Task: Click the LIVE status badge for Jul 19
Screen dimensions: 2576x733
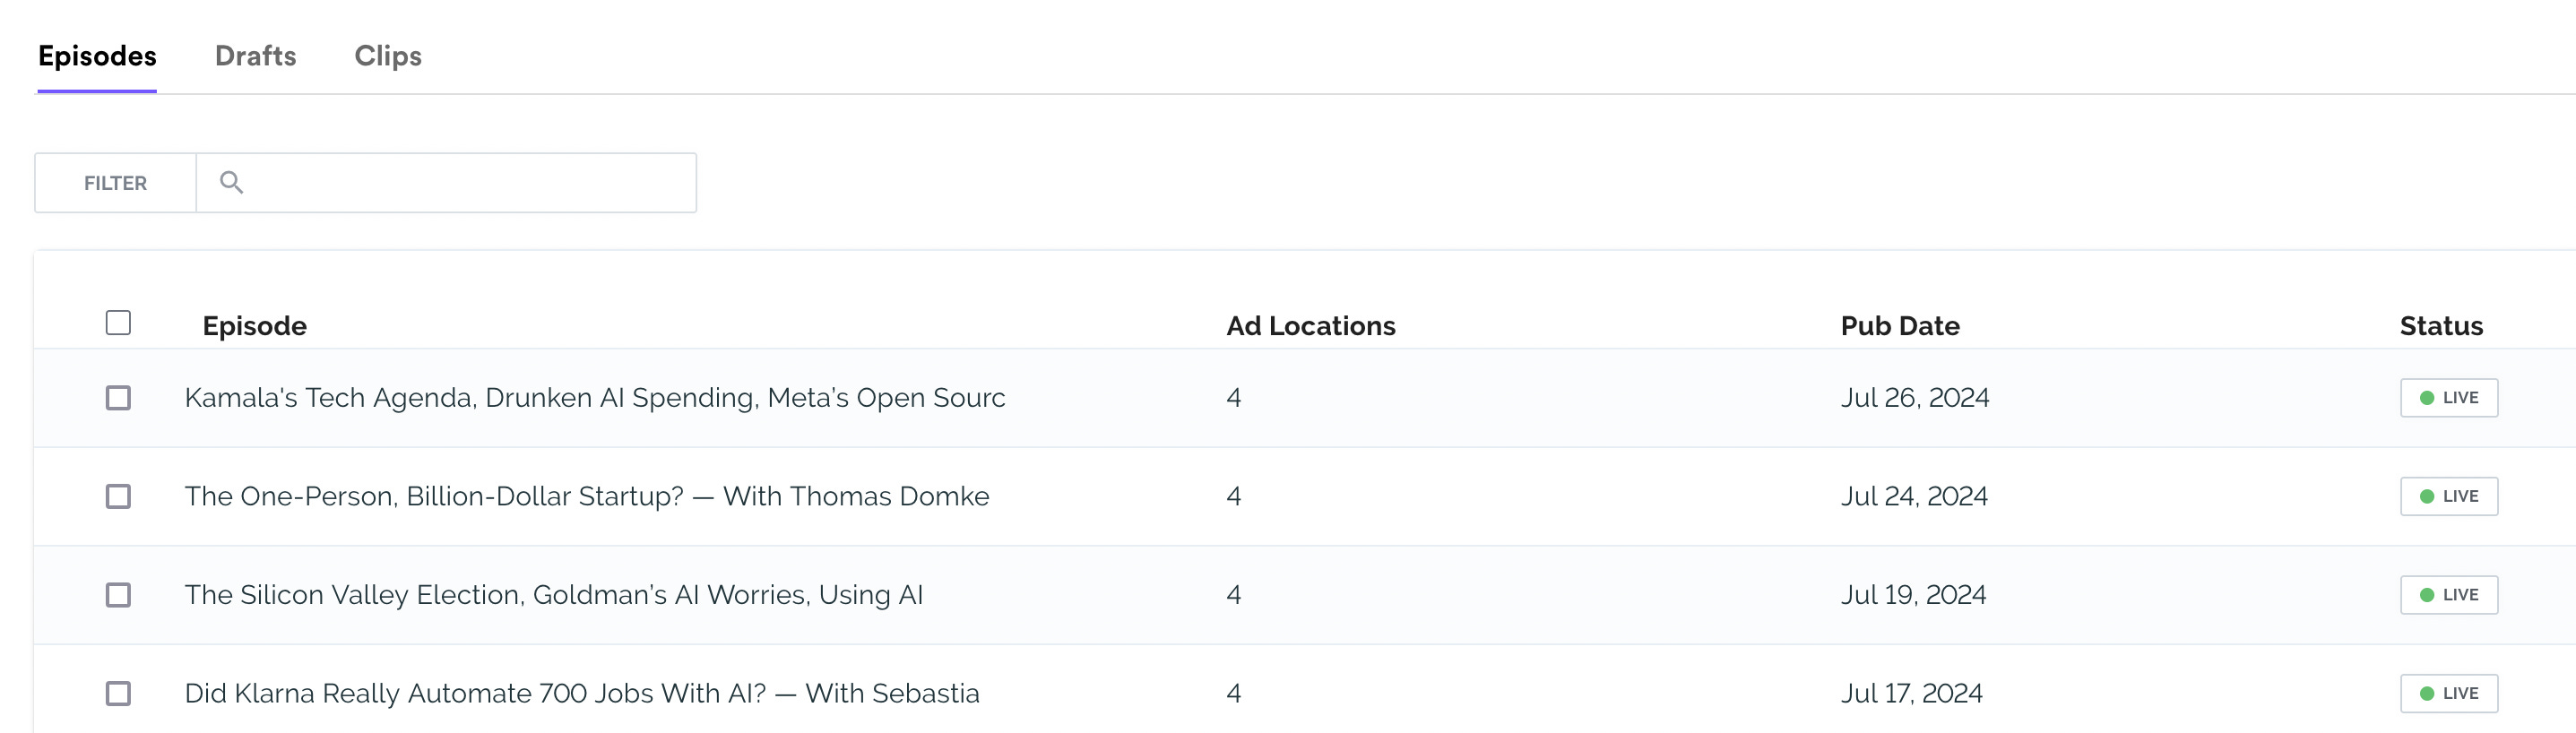Action: pyautogui.click(x=2448, y=595)
